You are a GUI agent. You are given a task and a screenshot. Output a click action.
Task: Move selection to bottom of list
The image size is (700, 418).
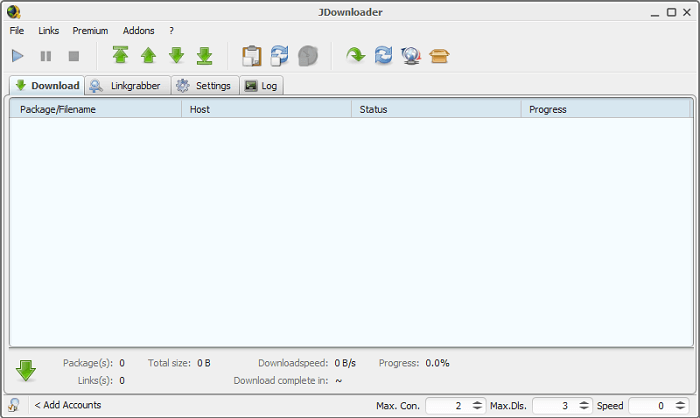point(204,56)
